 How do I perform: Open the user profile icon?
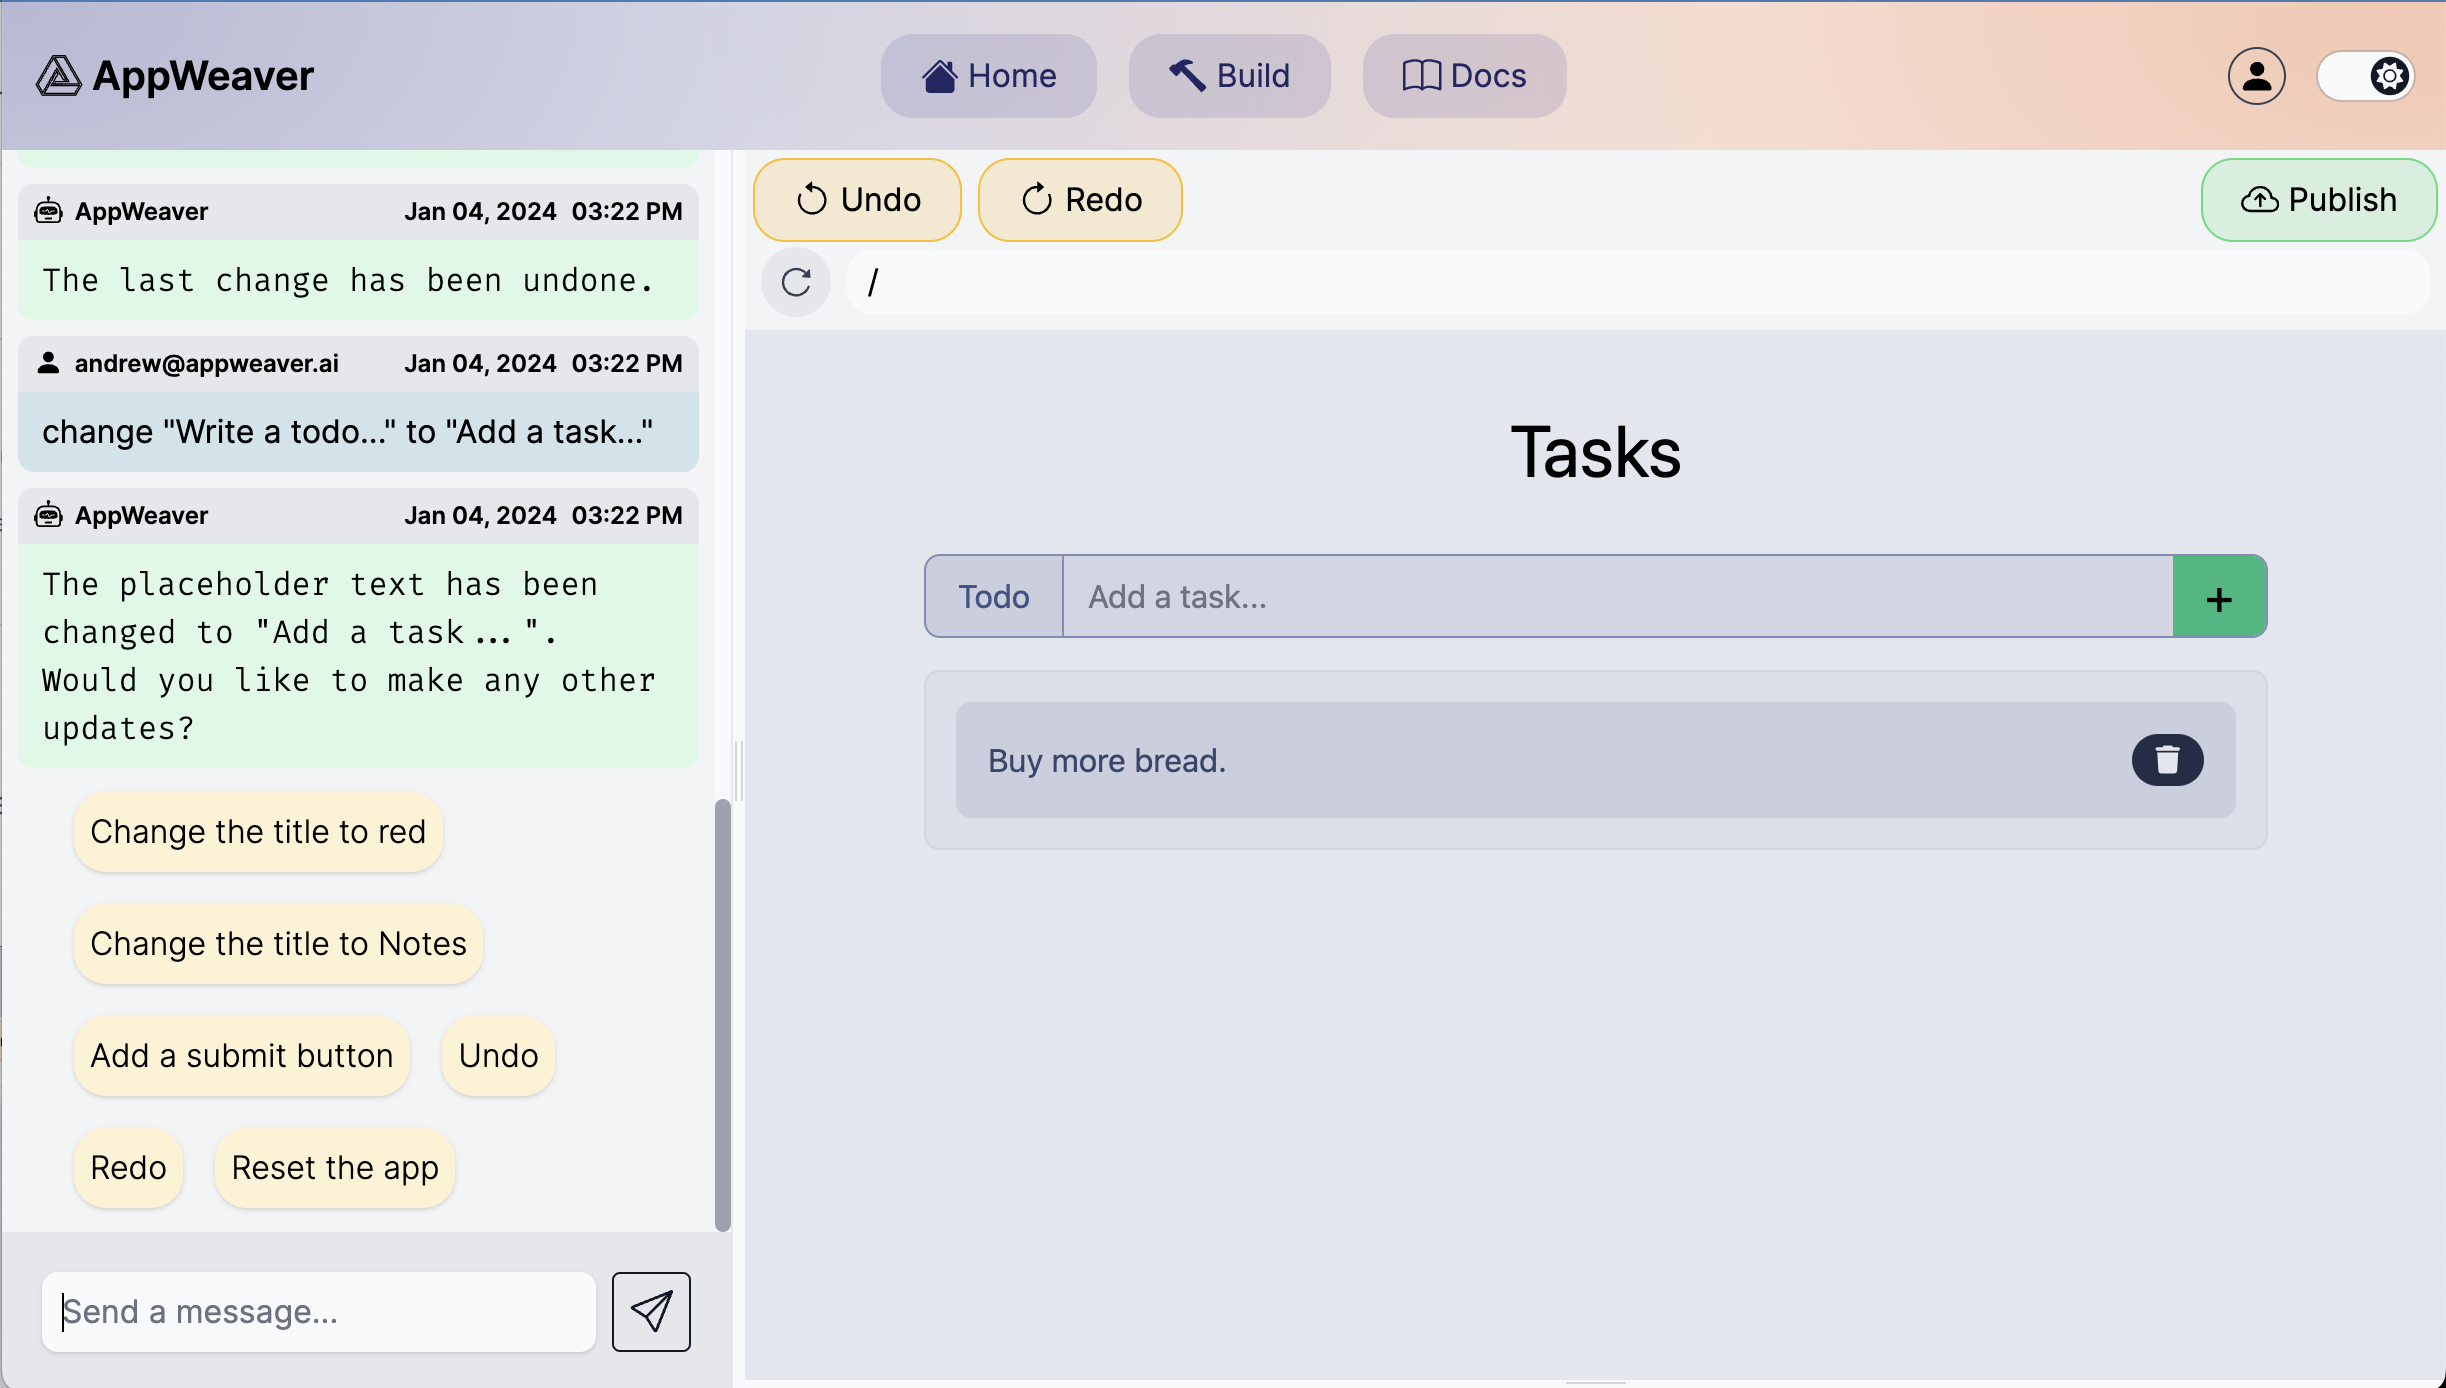click(x=2256, y=76)
